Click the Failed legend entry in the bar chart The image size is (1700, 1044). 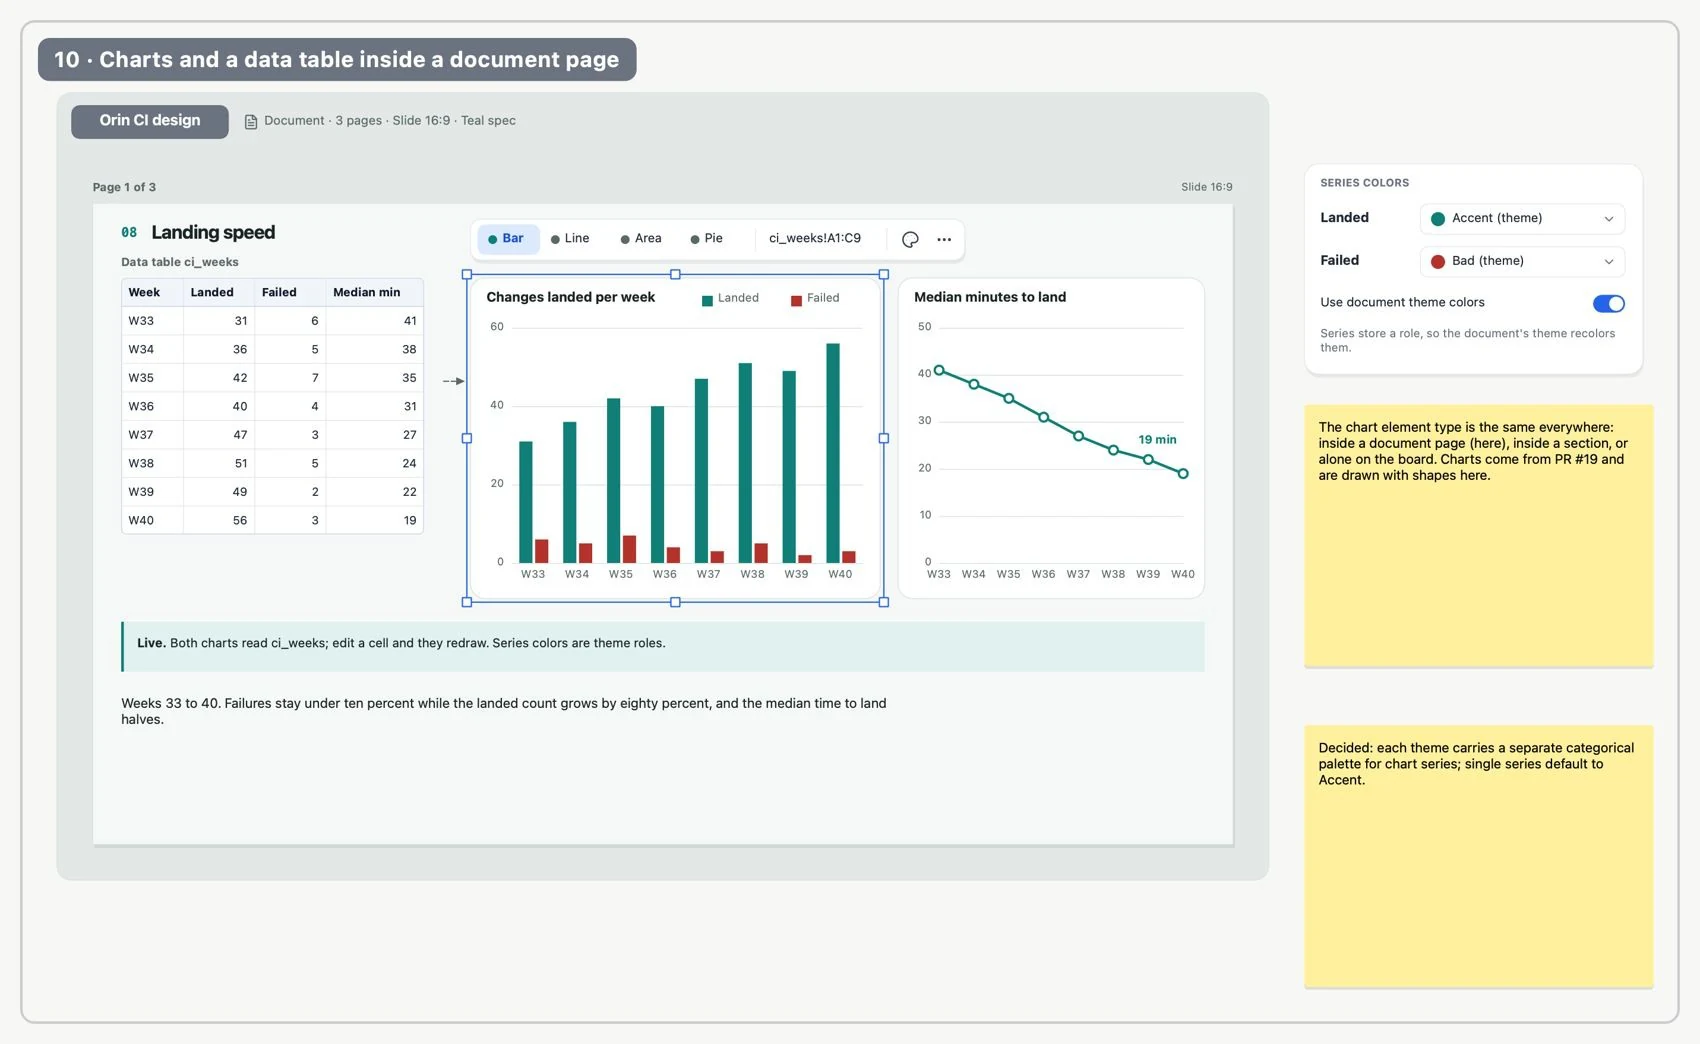click(815, 298)
